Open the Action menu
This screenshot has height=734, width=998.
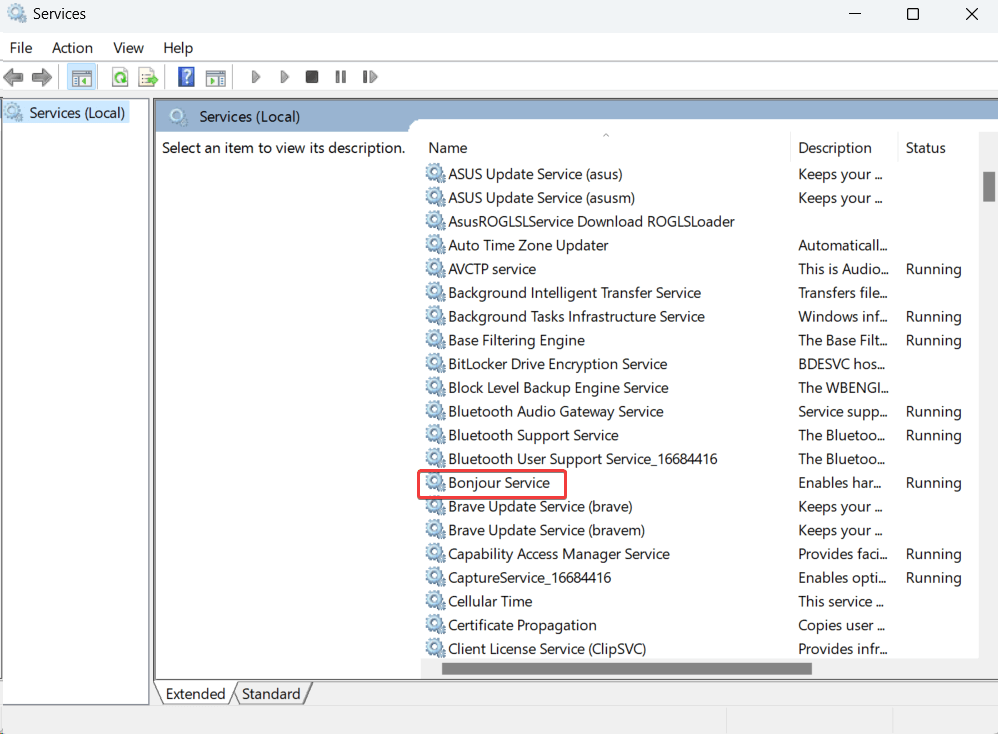72,48
